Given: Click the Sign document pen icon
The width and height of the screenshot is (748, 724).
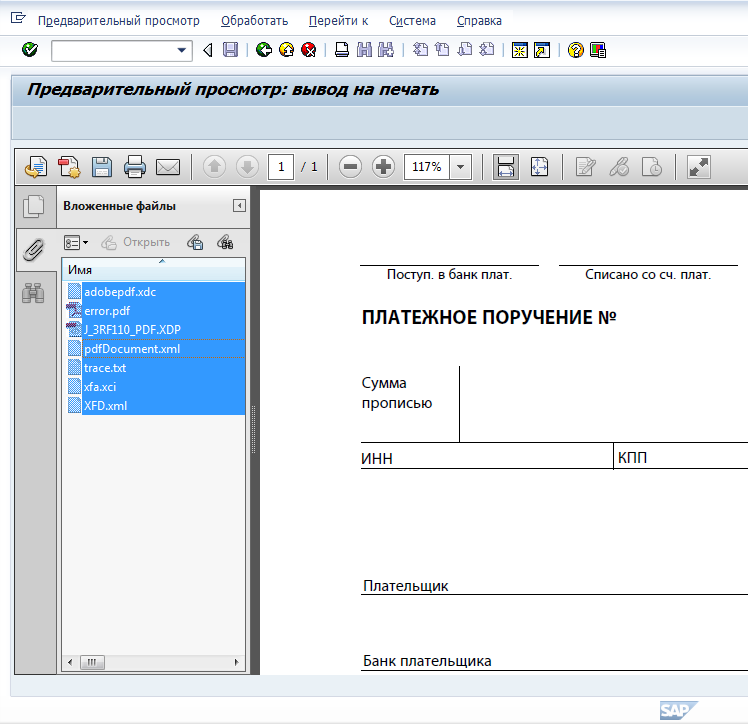Looking at the screenshot, I should click(619, 167).
